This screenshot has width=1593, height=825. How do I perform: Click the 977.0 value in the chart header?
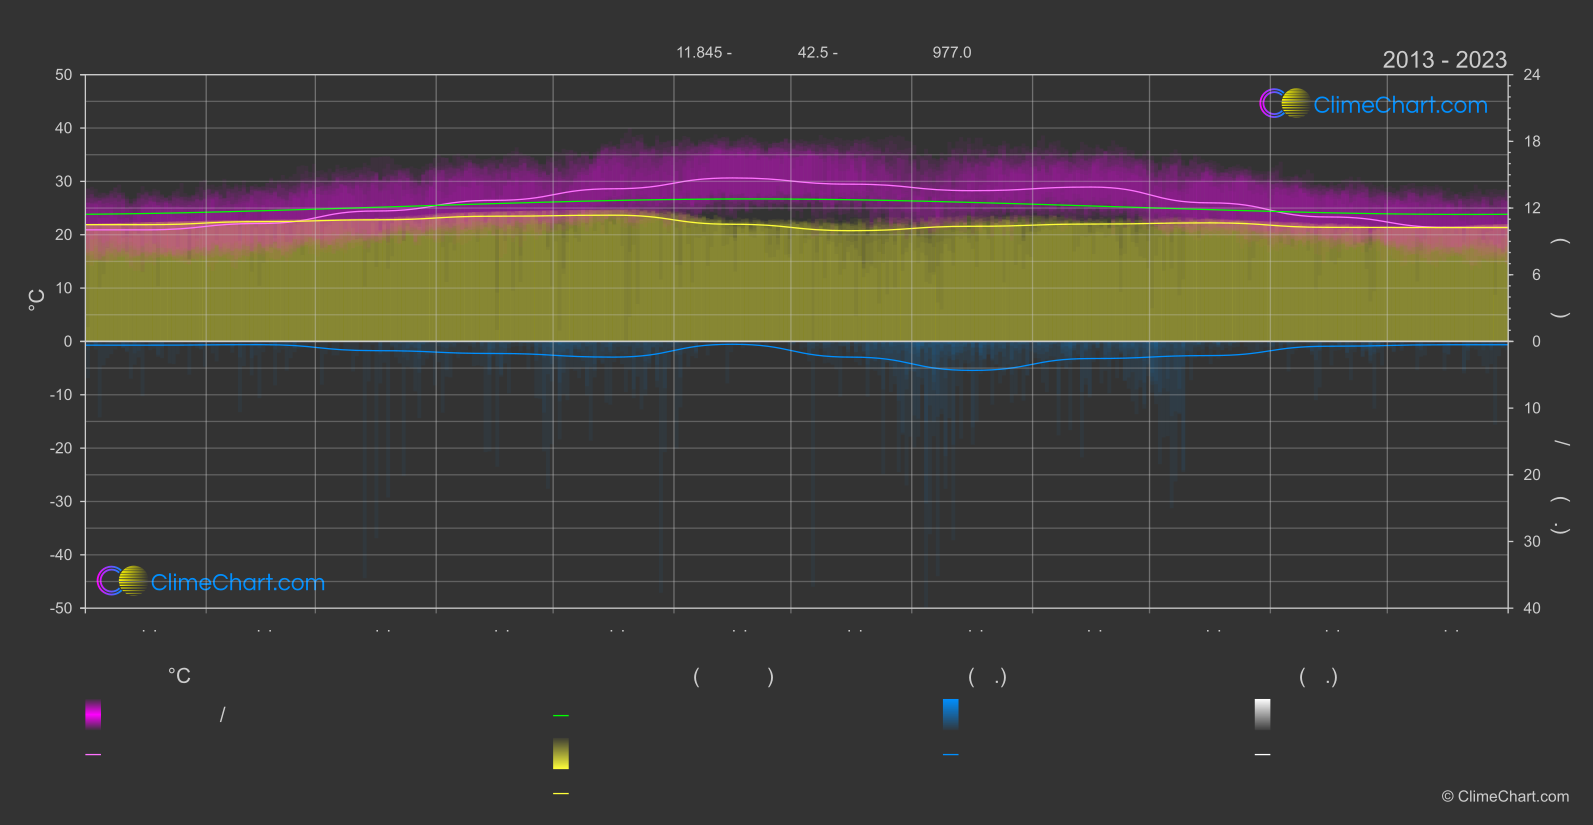pos(951,52)
